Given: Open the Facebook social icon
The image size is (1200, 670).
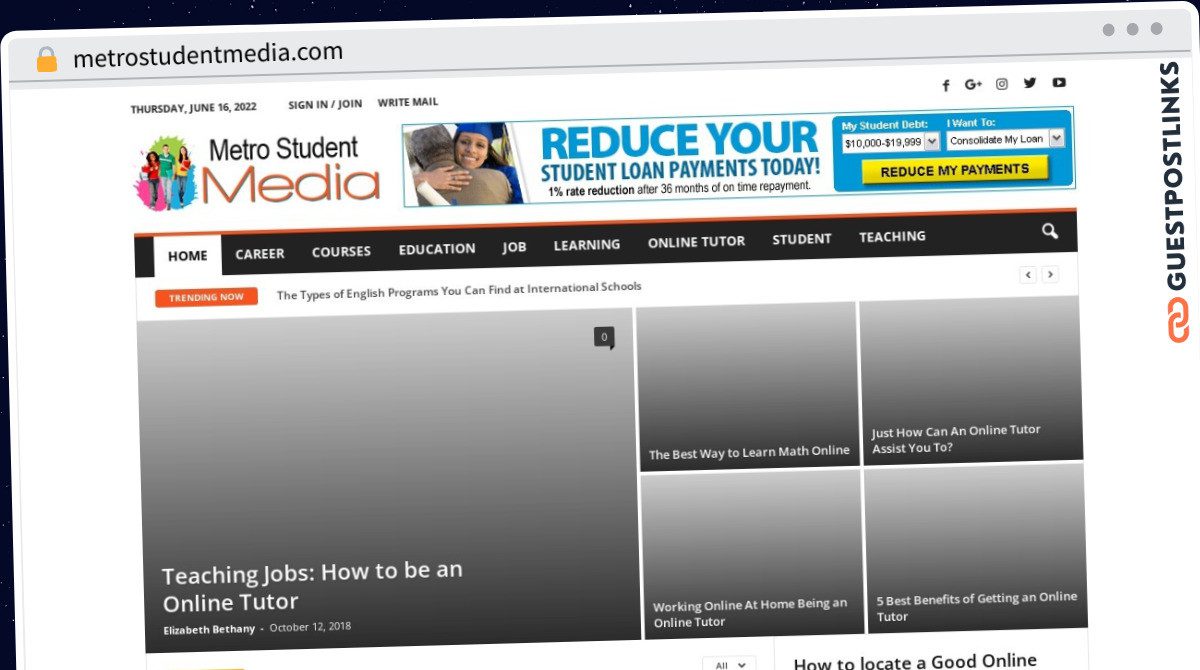Looking at the screenshot, I should tap(946, 86).
